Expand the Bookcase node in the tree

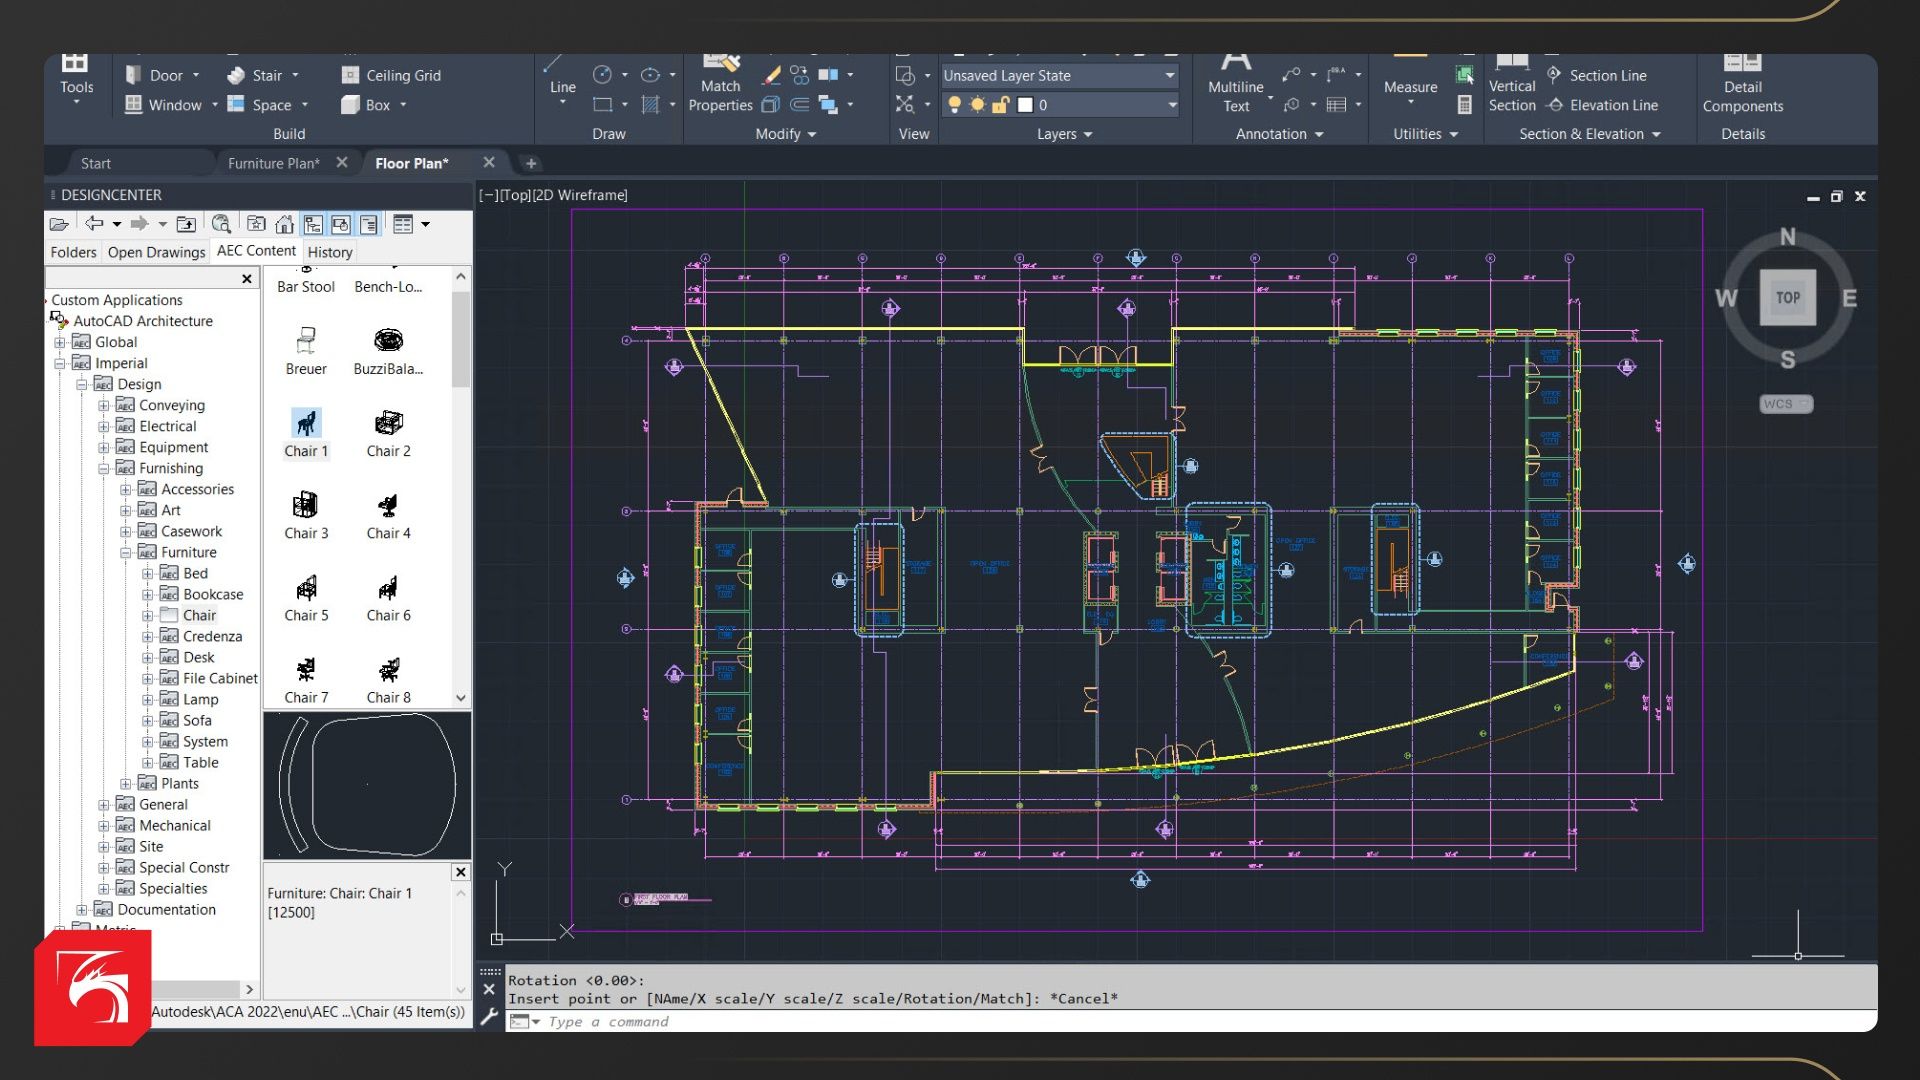coord(147,594)
